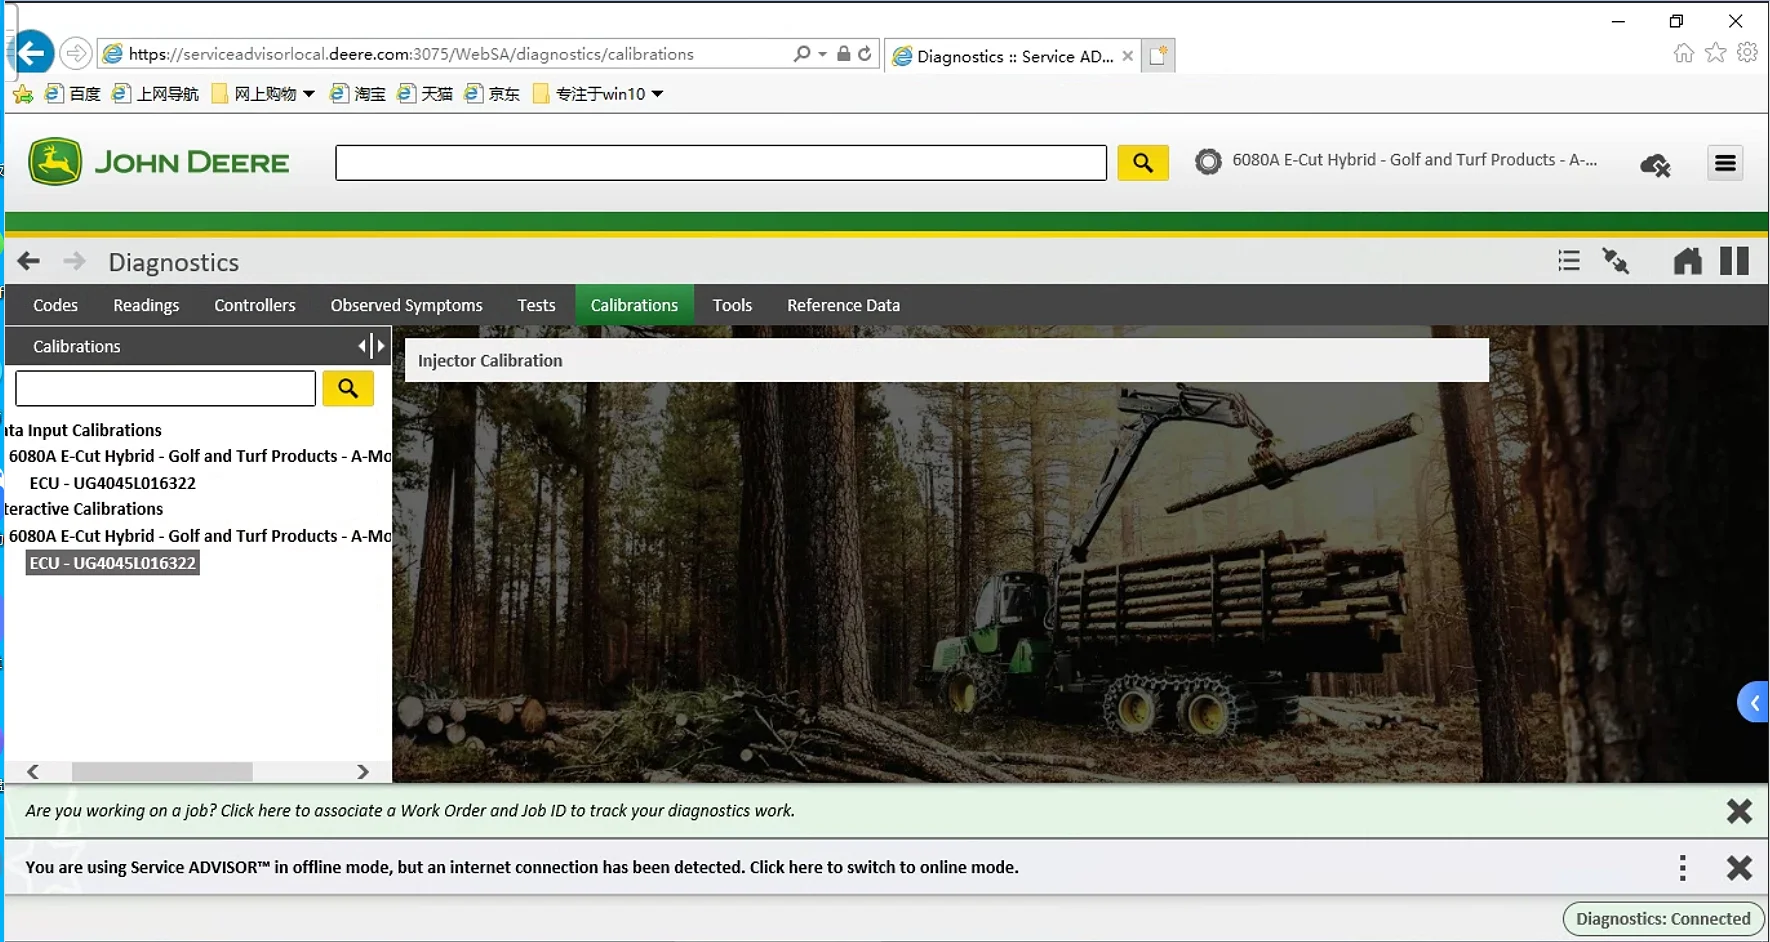Screen dimensions: 1770x942
Task: Collapse the Calibrations side panel splitter
Action: point(371,346)
